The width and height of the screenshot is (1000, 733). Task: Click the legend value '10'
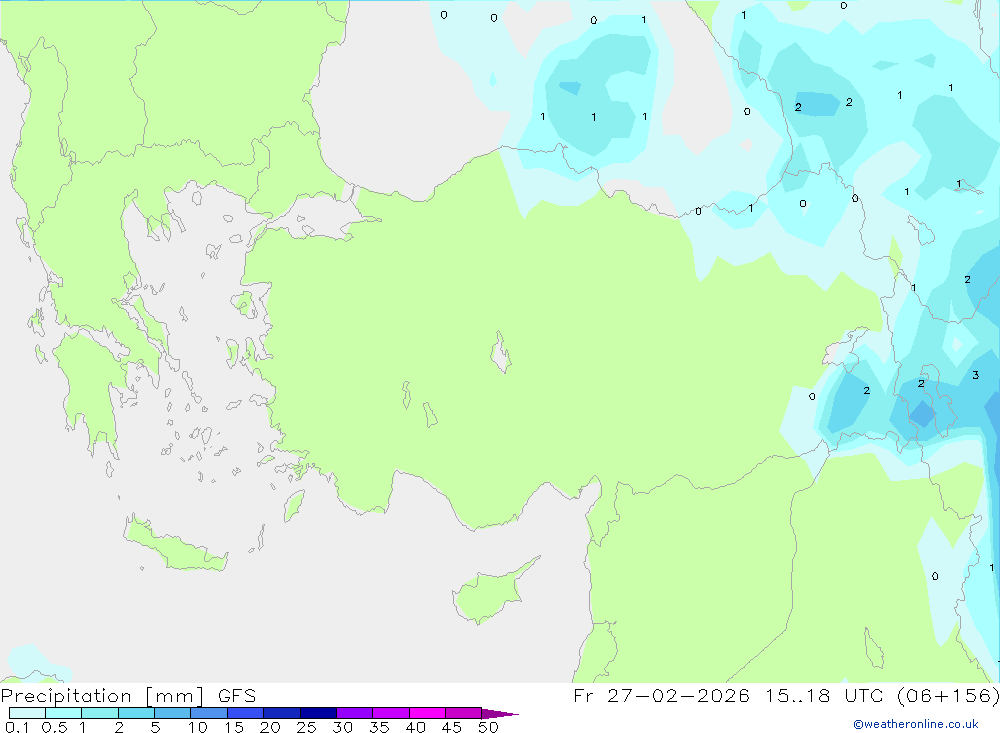point(198,727)
